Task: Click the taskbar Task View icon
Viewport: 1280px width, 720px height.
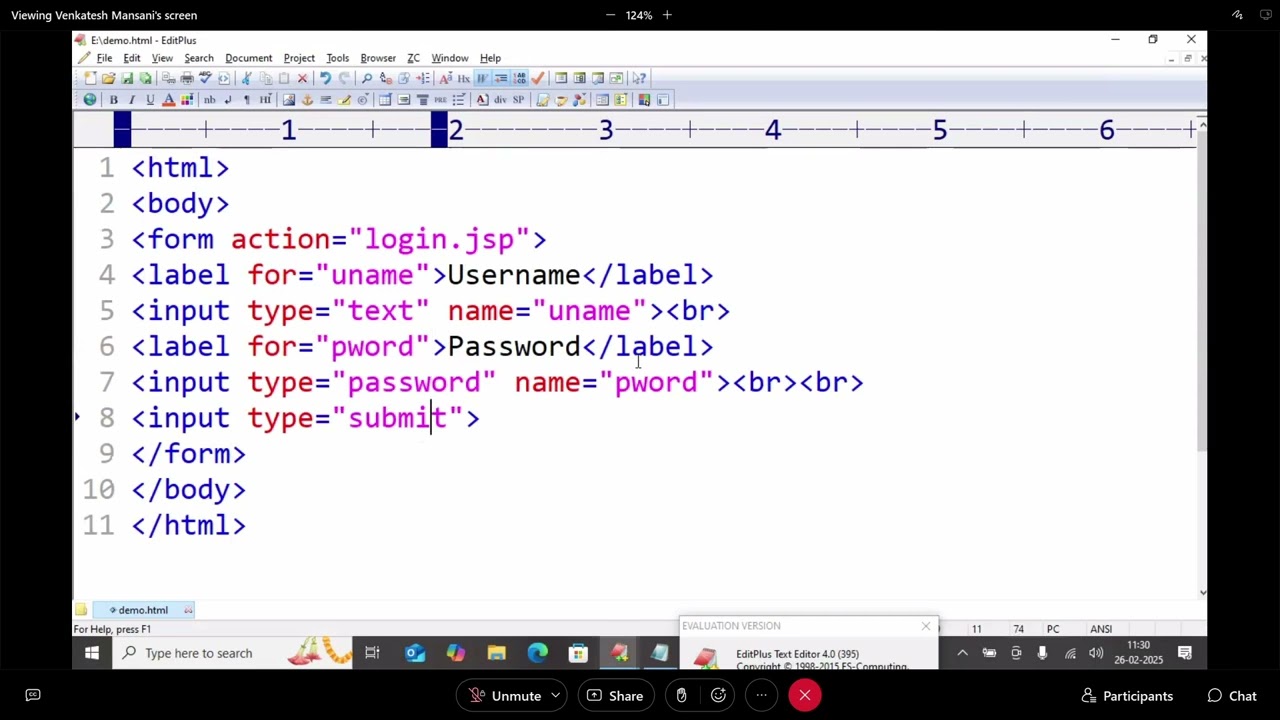Action: pos(372,653)
